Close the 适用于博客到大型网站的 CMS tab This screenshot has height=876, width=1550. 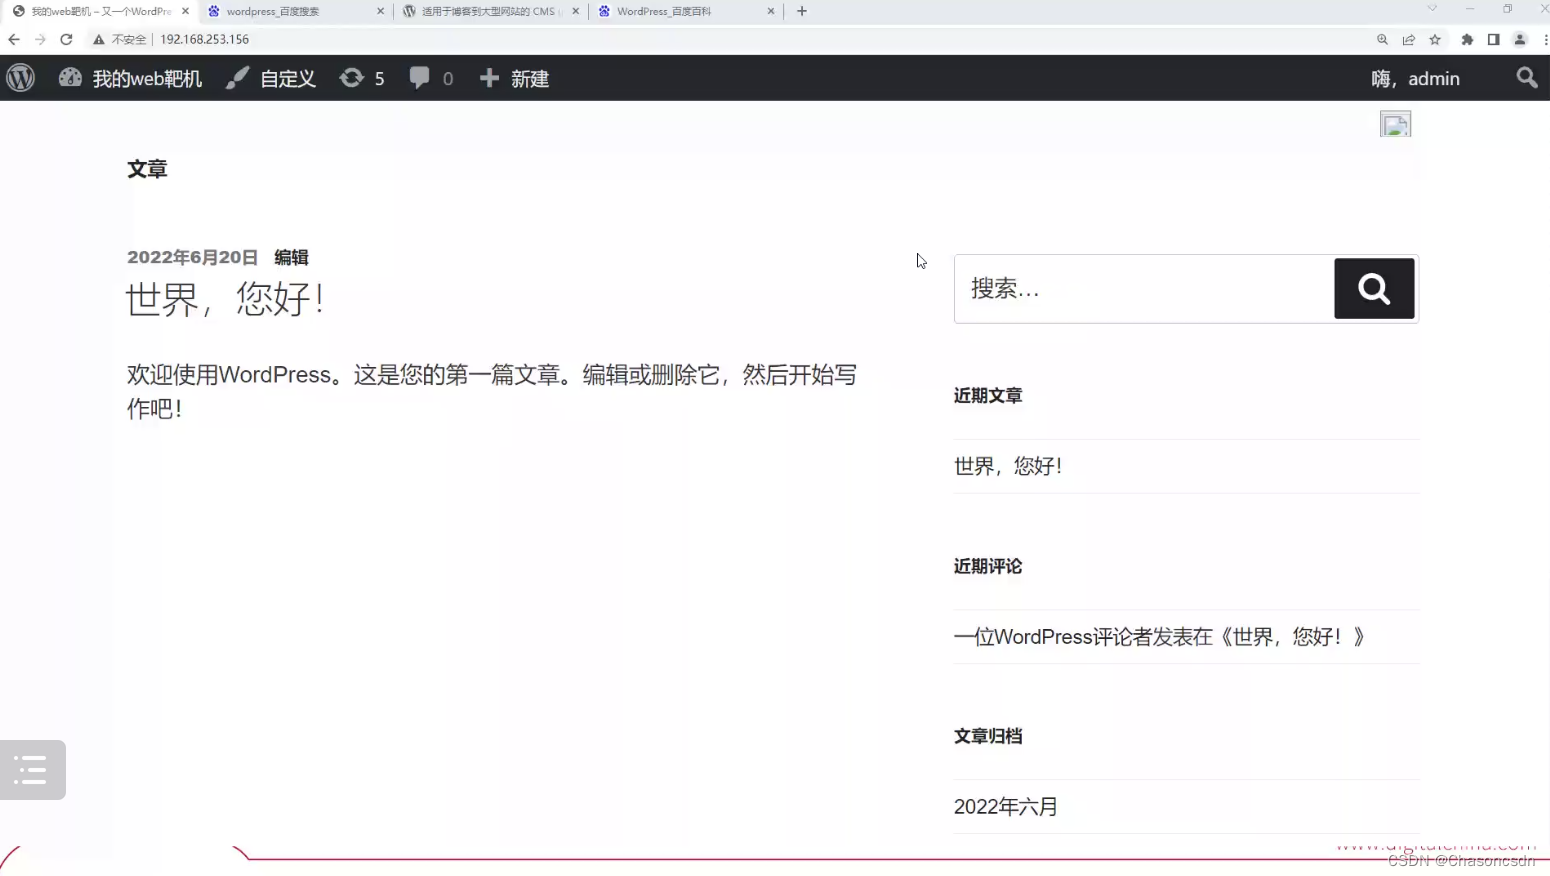575,11
